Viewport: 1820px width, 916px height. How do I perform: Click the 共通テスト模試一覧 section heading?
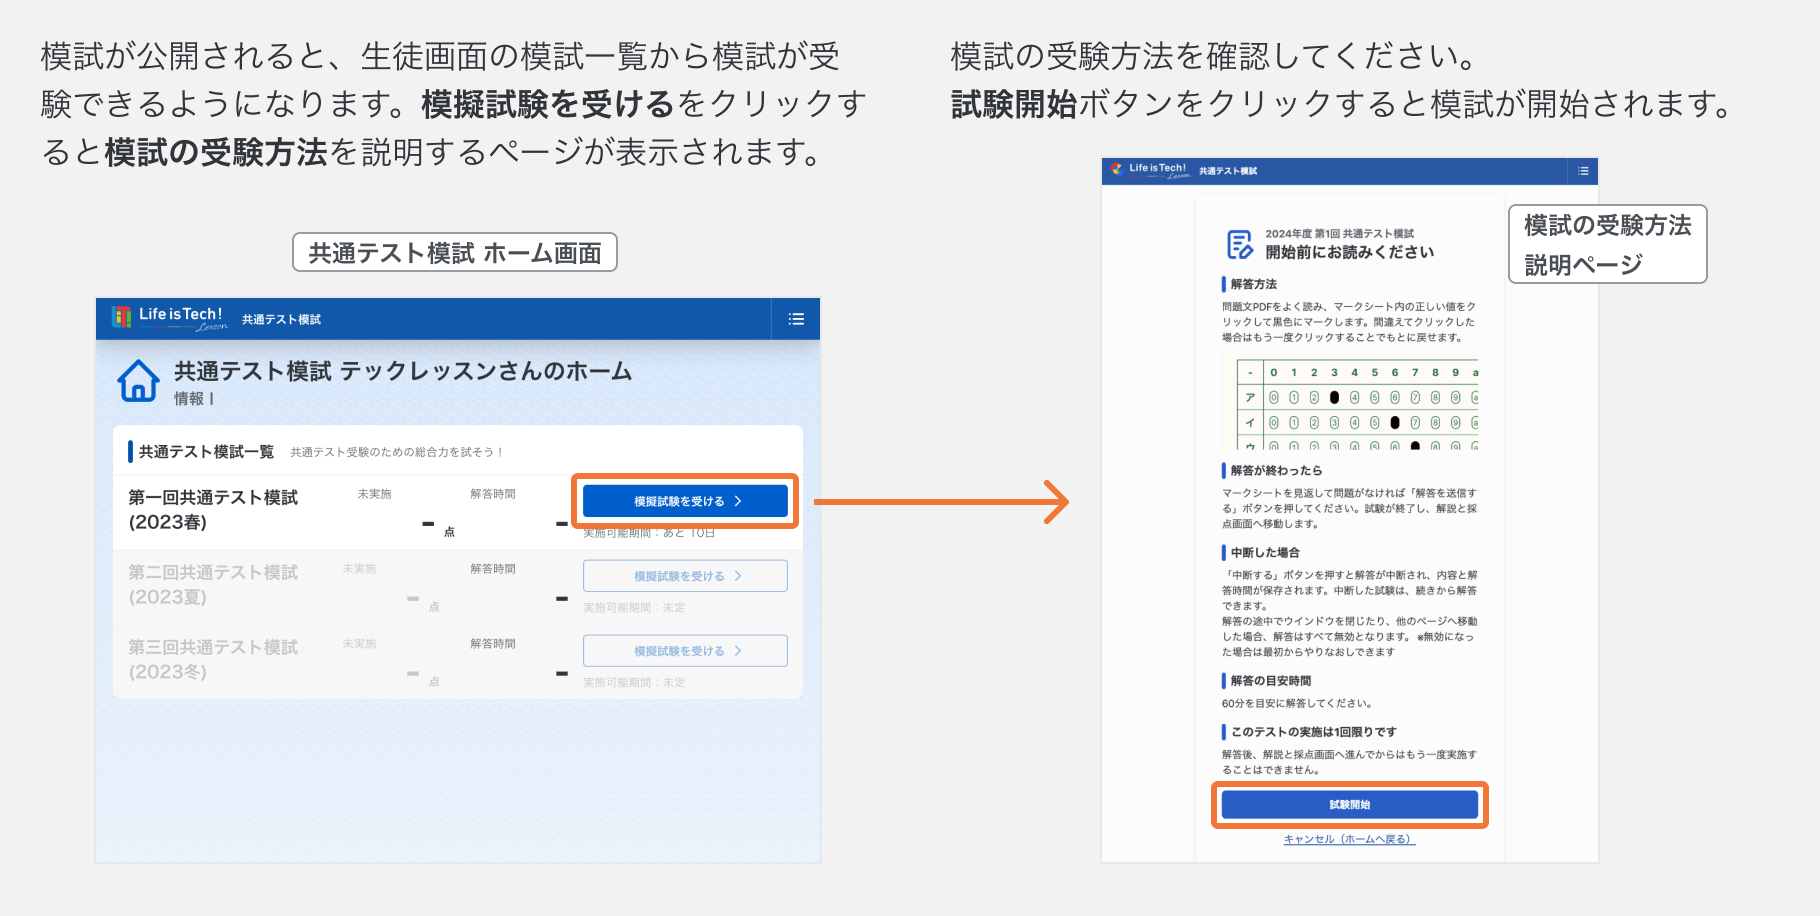coord(206,452)
